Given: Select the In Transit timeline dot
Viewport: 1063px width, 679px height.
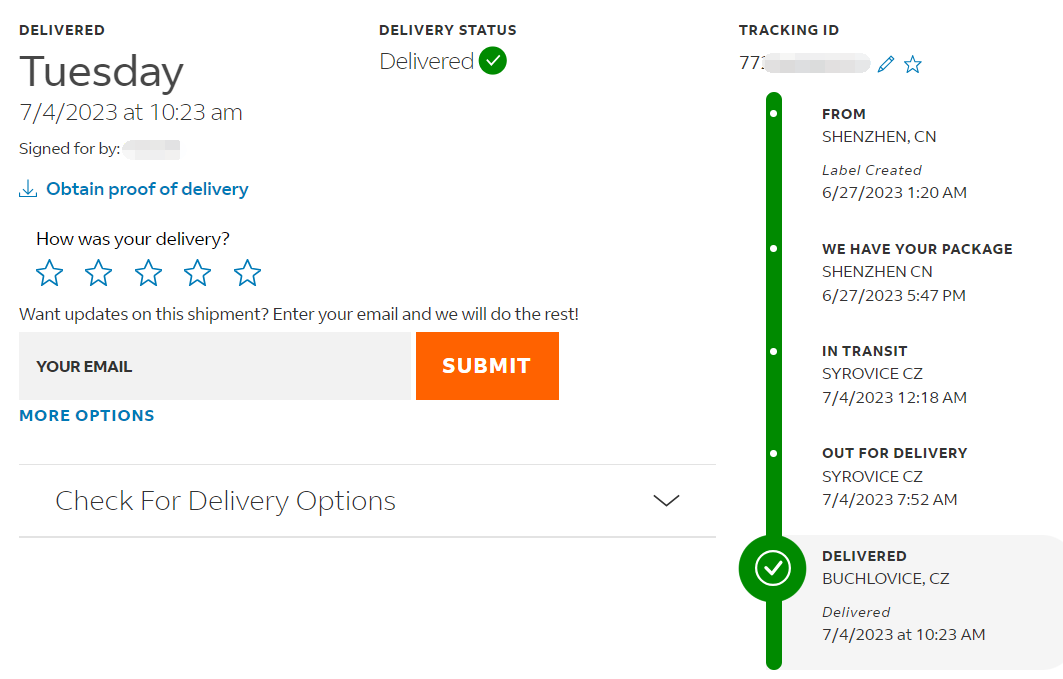Looking at the screenshot, I should click(x=774, y=351).
